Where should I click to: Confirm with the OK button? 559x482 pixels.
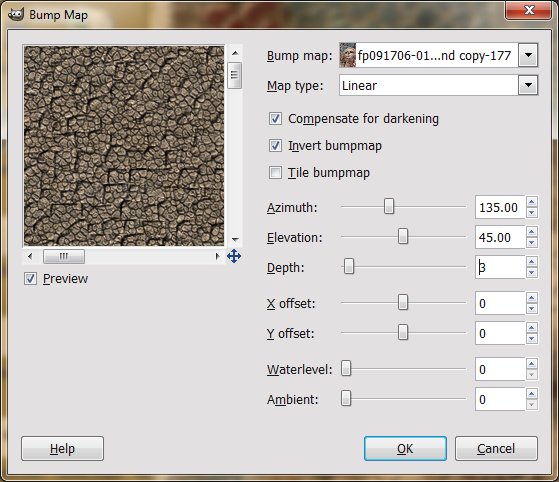[x=405, y=448]
